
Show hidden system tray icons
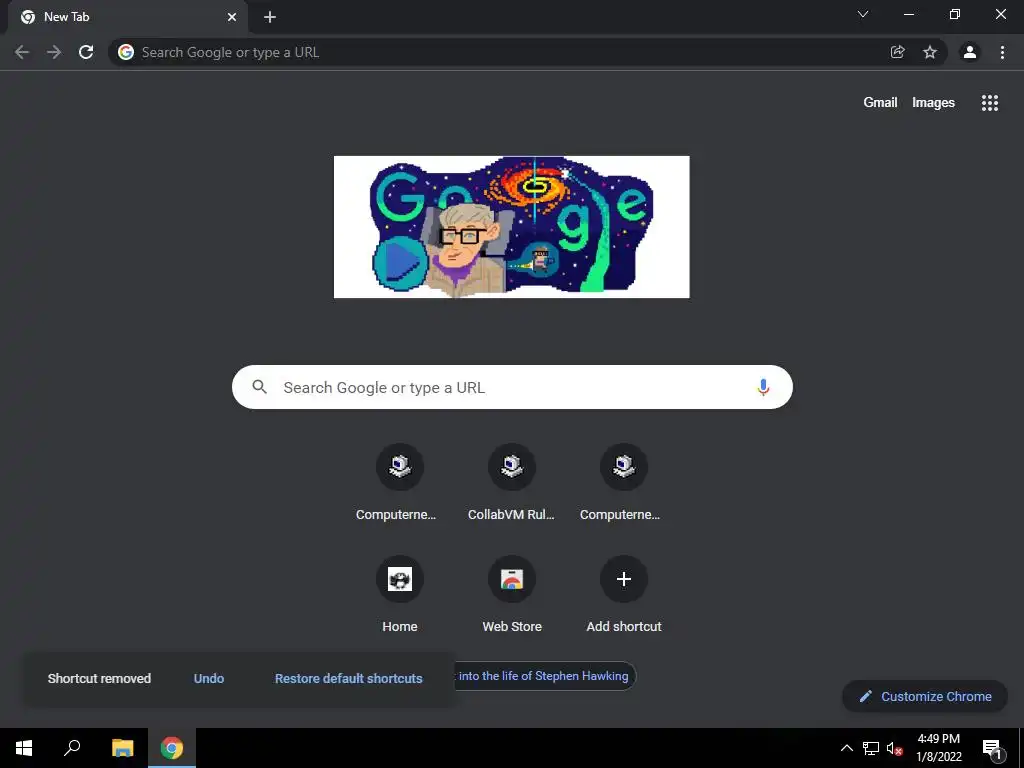pyautogui.click(x=846, y=748)
